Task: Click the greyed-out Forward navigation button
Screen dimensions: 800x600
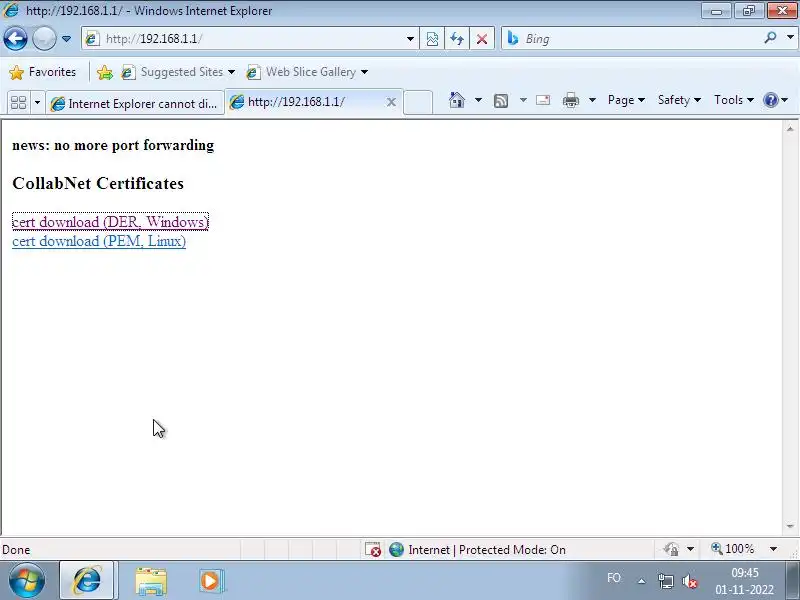Action: (44, 38)
